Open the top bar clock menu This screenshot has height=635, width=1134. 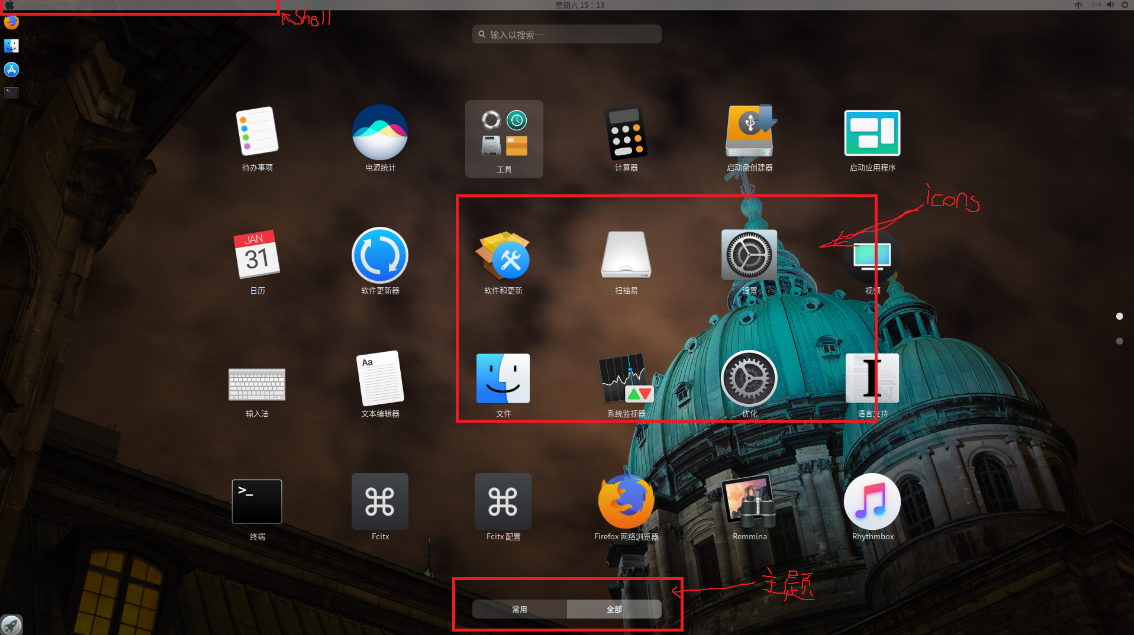pos(579,5)
